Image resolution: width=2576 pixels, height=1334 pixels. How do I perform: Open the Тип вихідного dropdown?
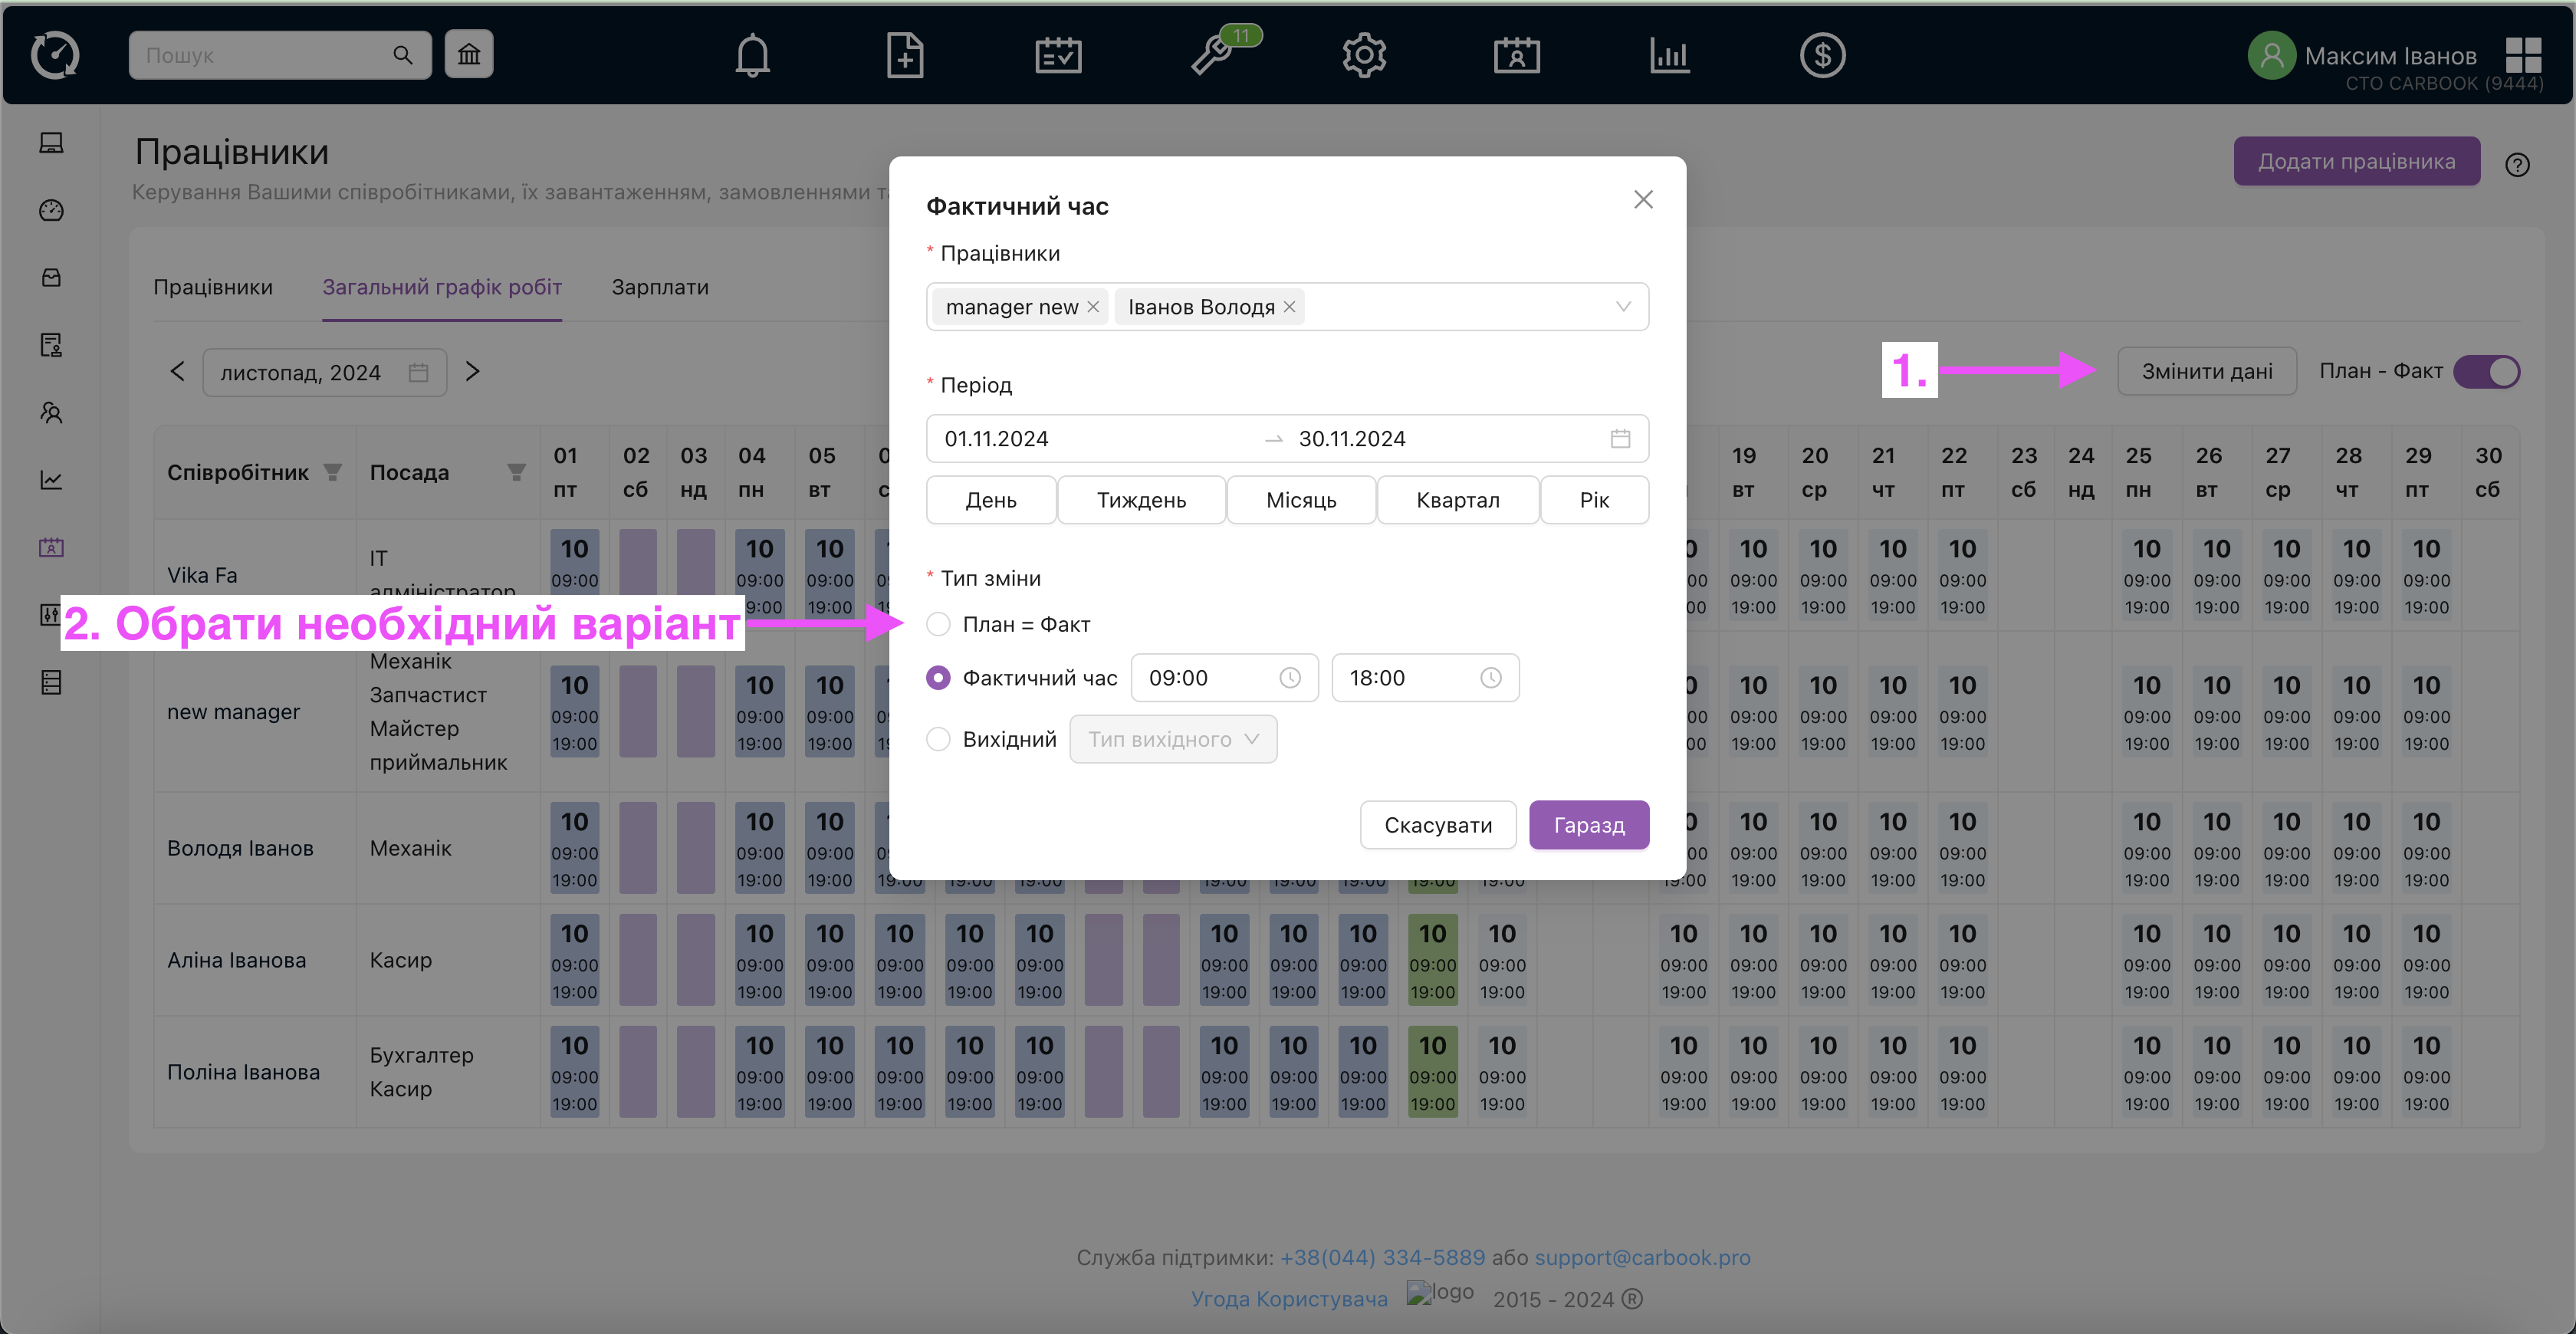tap(1173, 739)
